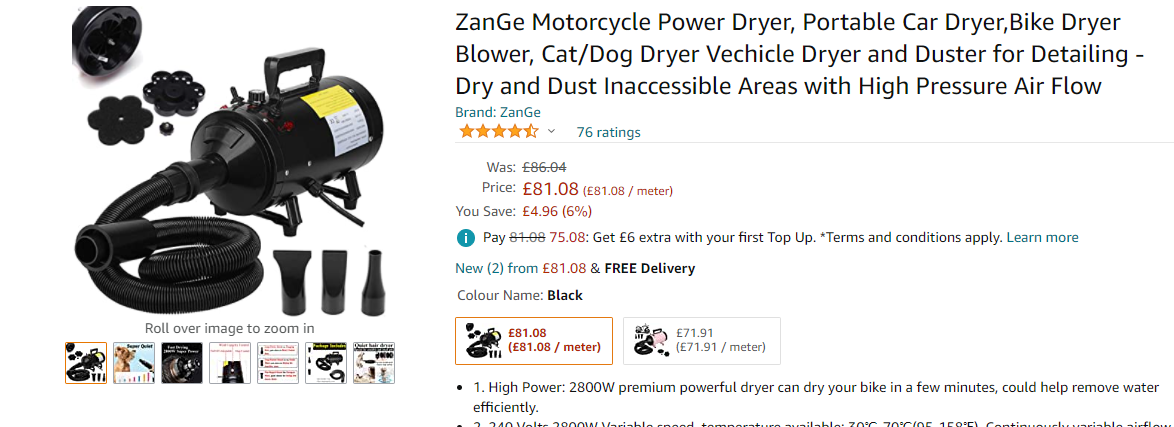Show the Super Quiet dog thumbnail

[134, 362]
